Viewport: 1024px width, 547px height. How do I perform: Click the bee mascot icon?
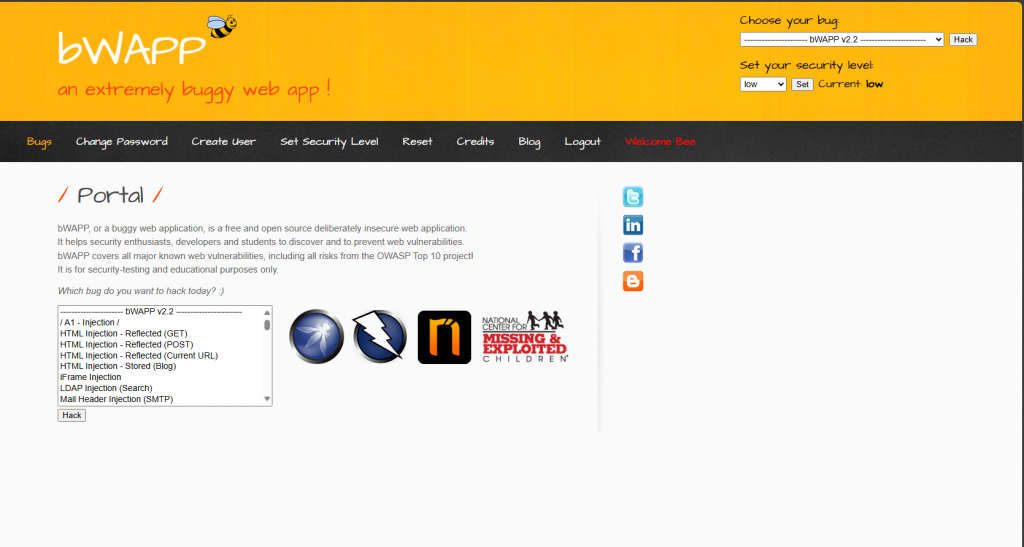pos(222,26)
